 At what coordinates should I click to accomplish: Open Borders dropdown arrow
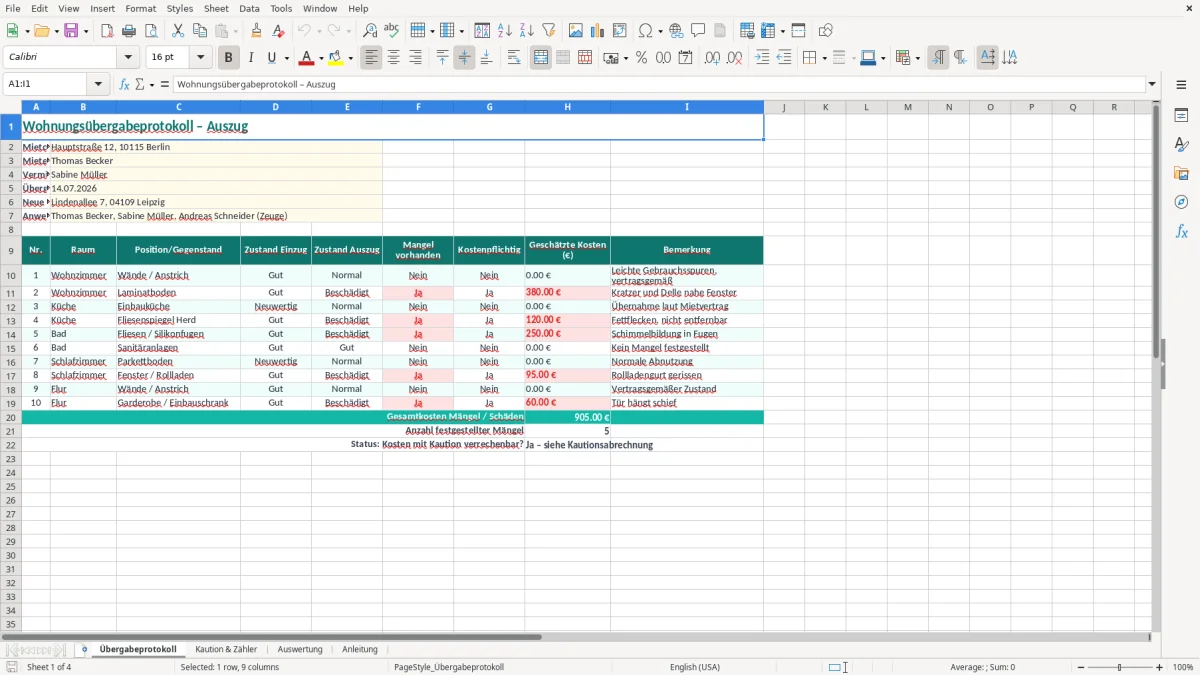(x=823, y=58)
